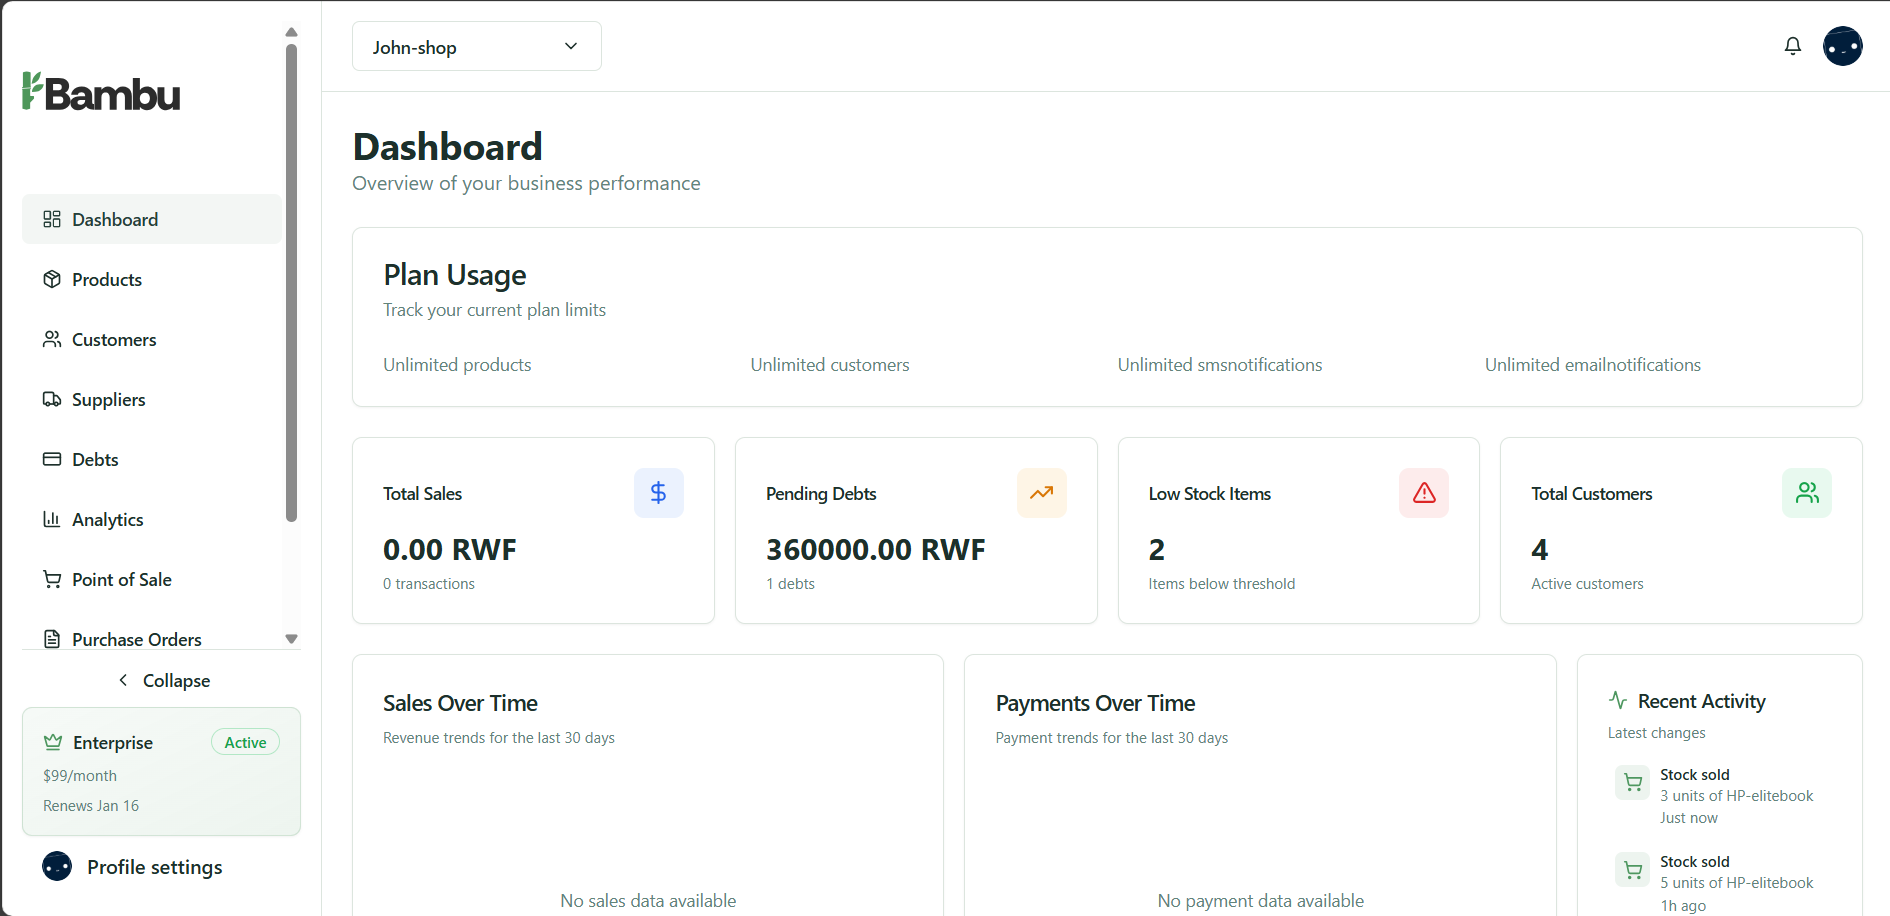Screen dimensions: 1890x916
Task: Click the Active plan badge
Action: (x=245, y=743)
